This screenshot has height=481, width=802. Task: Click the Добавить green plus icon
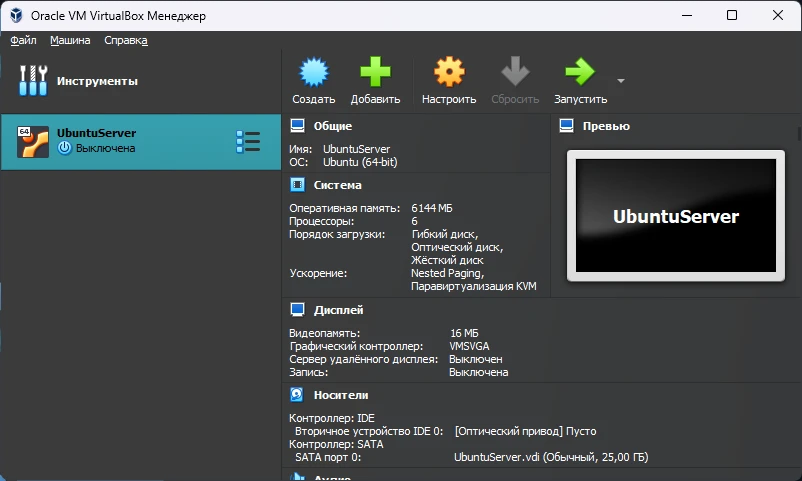pyautogui.click(x=375, y=72)
